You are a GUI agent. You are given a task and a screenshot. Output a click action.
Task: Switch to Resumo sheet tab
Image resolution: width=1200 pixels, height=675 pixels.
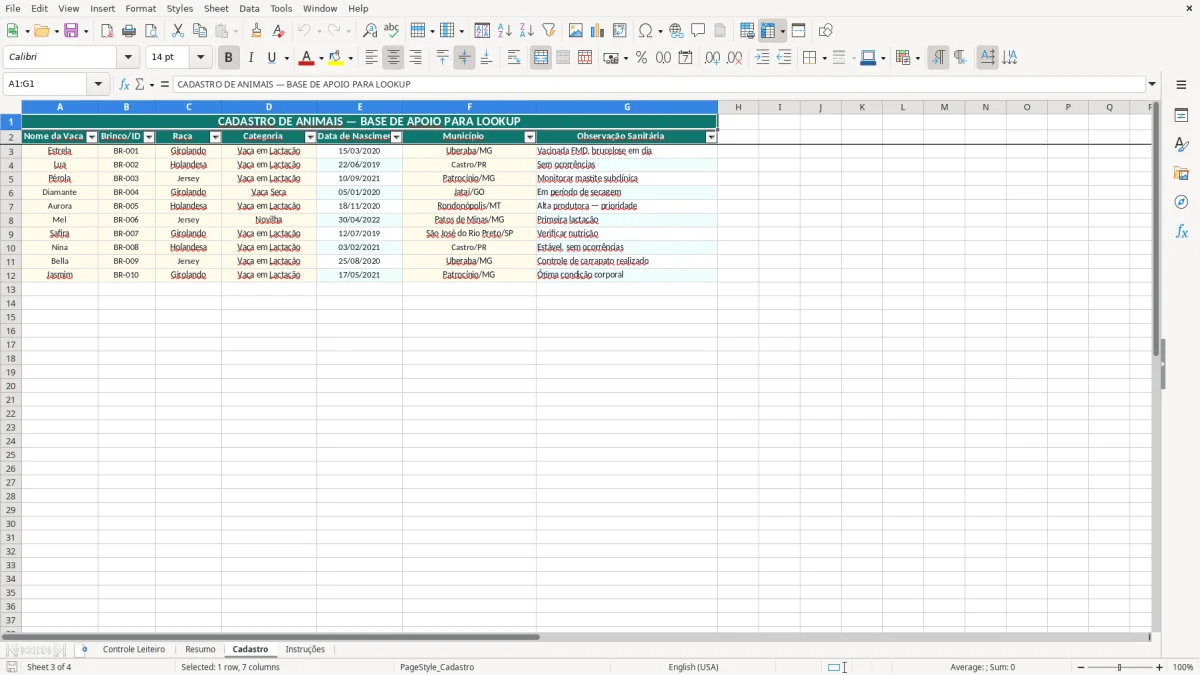[200, 650]
